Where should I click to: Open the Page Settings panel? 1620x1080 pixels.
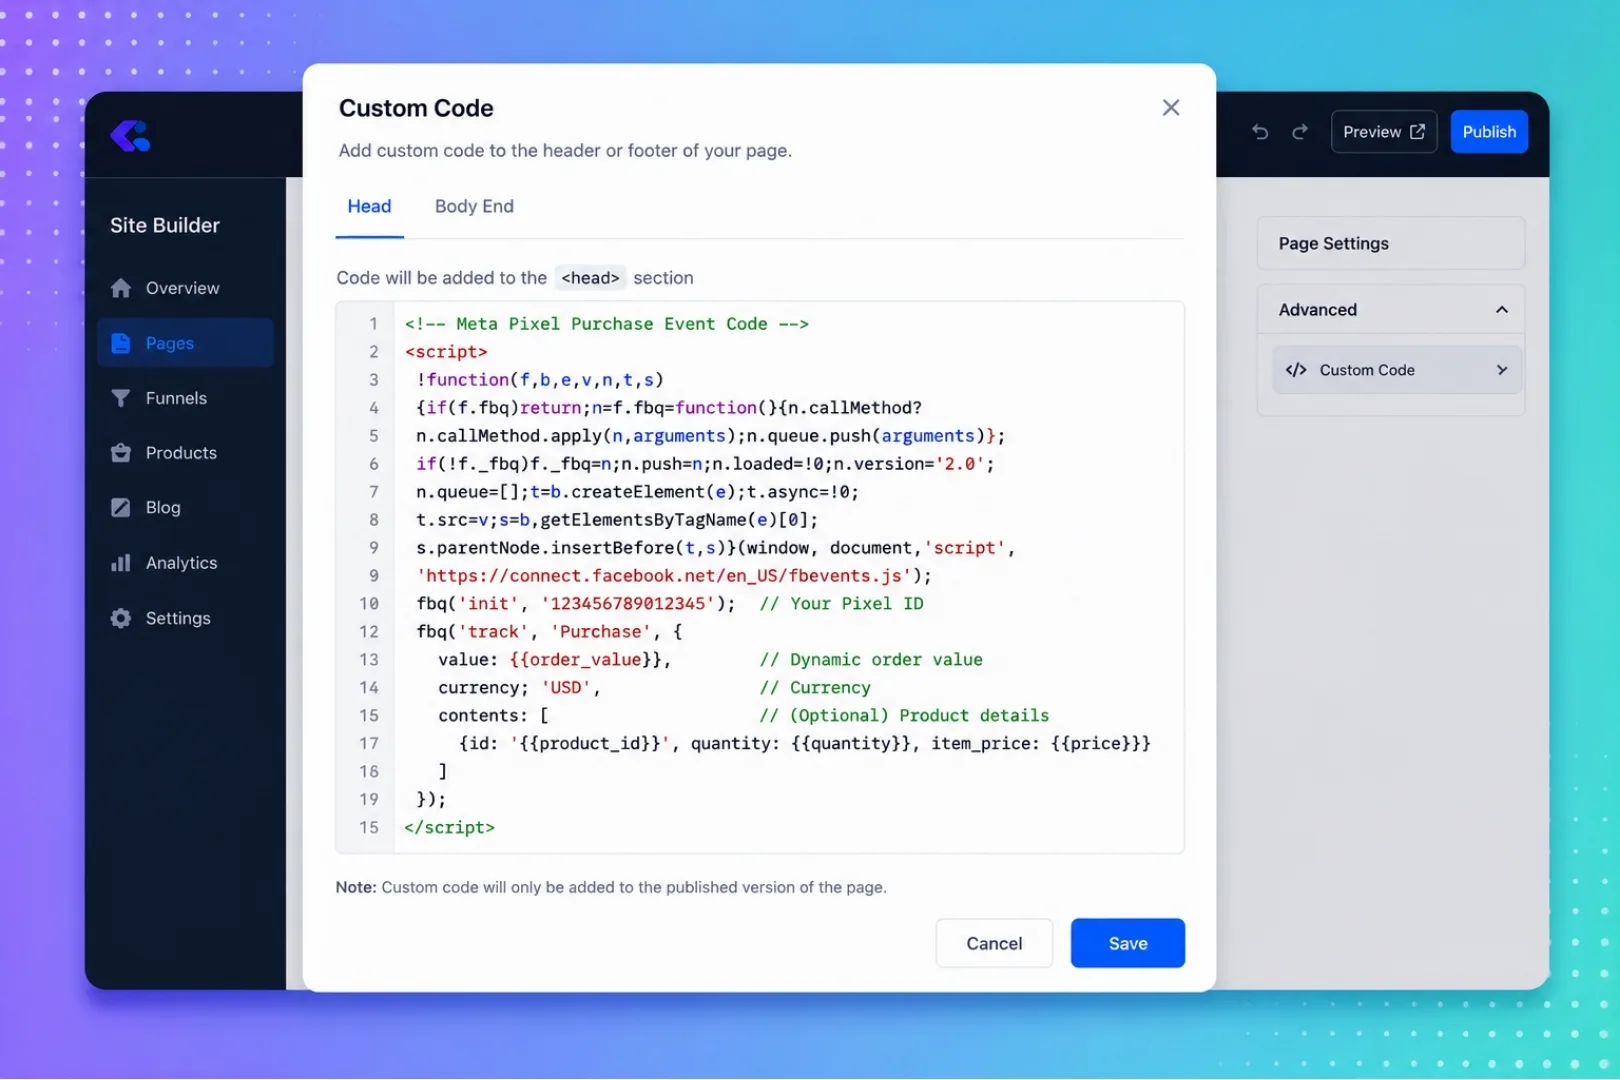click(1390, 243)
